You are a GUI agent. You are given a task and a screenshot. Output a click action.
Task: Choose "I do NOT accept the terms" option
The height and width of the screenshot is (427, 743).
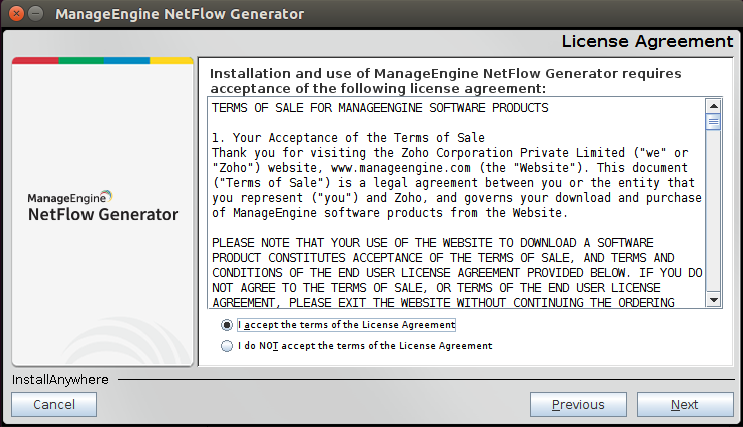tap(228, 346)
